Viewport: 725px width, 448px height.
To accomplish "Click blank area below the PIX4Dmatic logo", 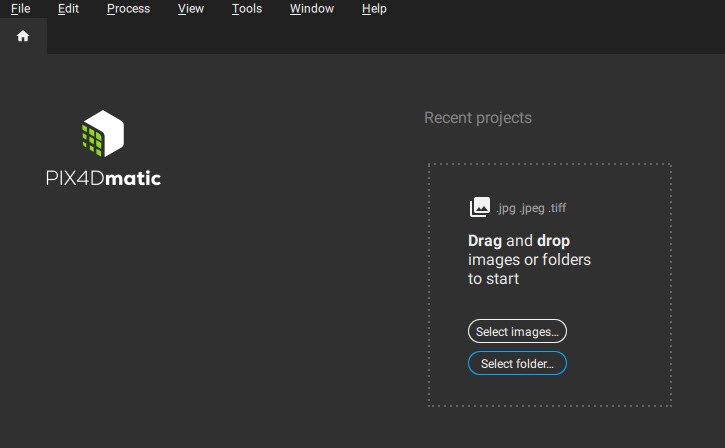I will 103,300.
